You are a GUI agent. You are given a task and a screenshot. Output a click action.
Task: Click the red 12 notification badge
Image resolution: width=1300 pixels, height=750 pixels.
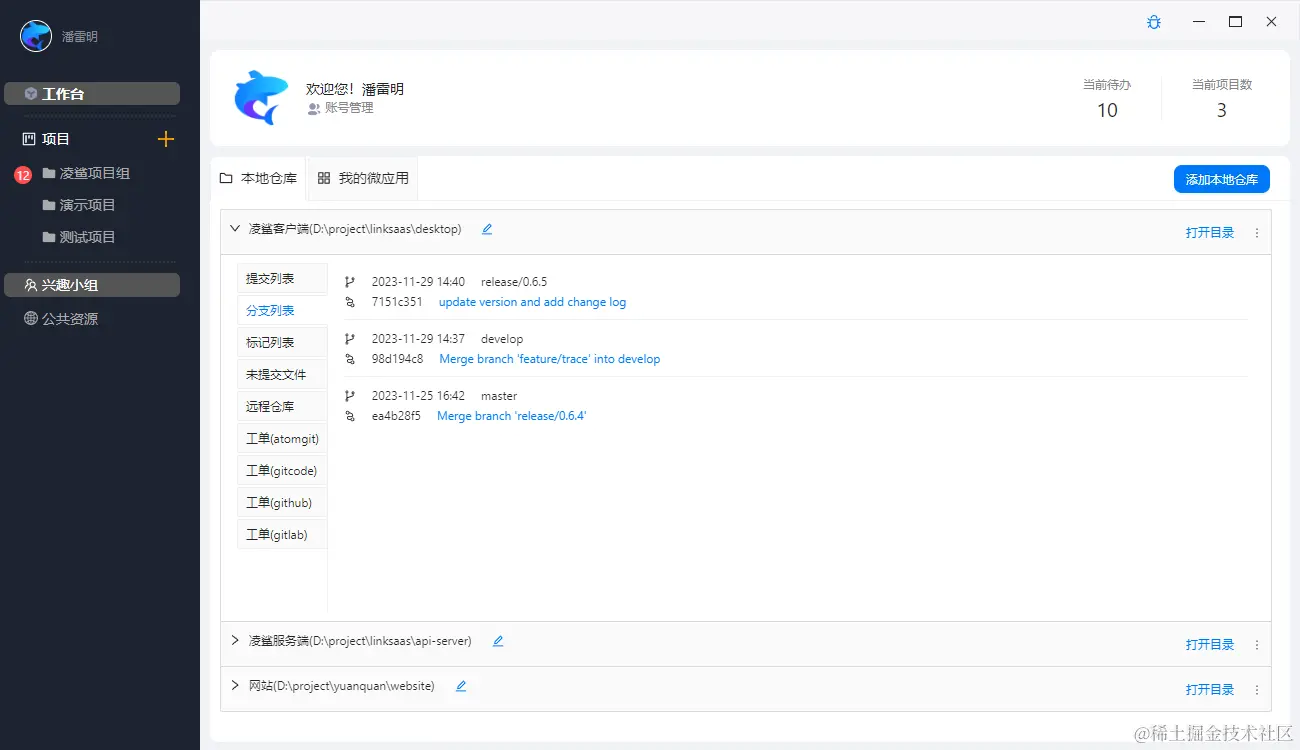[23, 175]
